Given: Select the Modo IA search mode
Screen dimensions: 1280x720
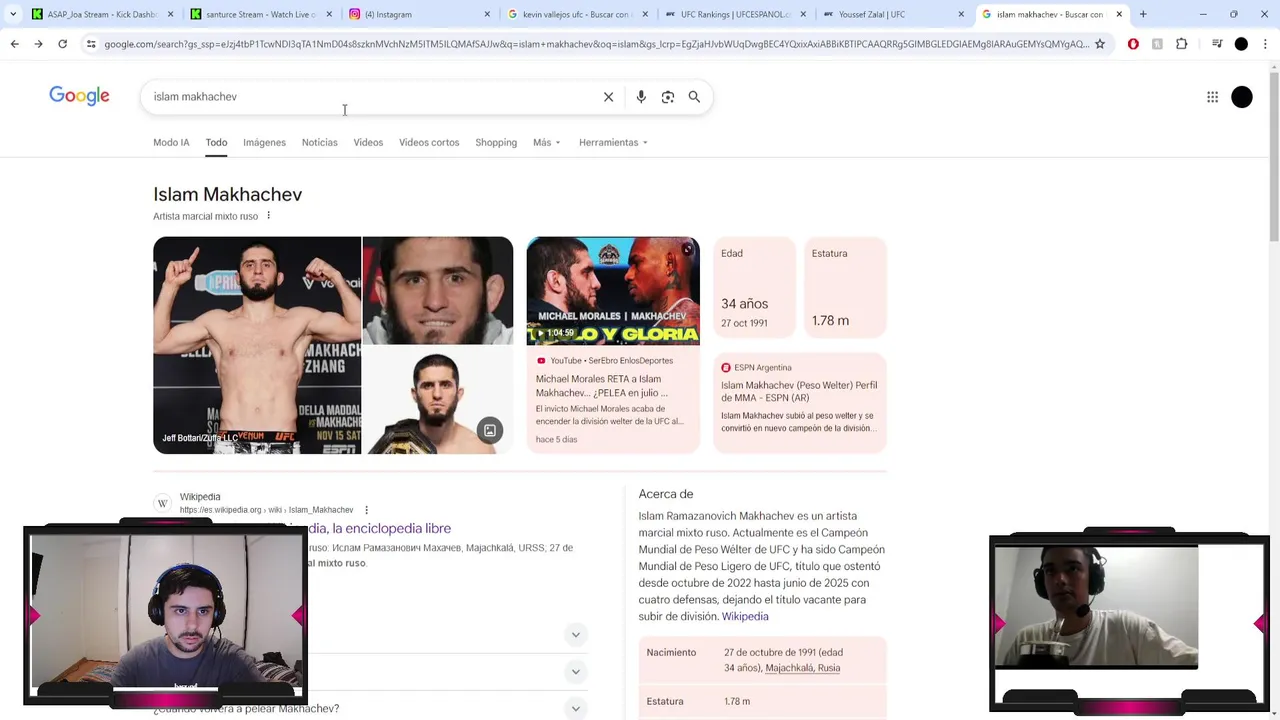Looking at the screenshot, I should tap(171, 142).
